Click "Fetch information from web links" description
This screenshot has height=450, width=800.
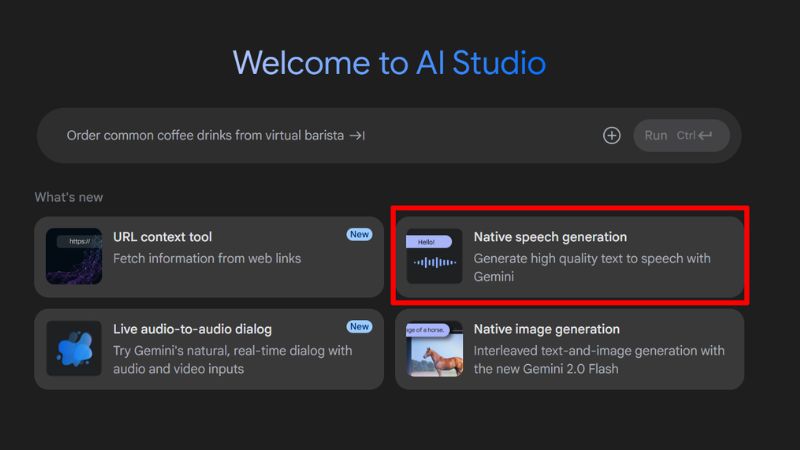pos(207,258)
